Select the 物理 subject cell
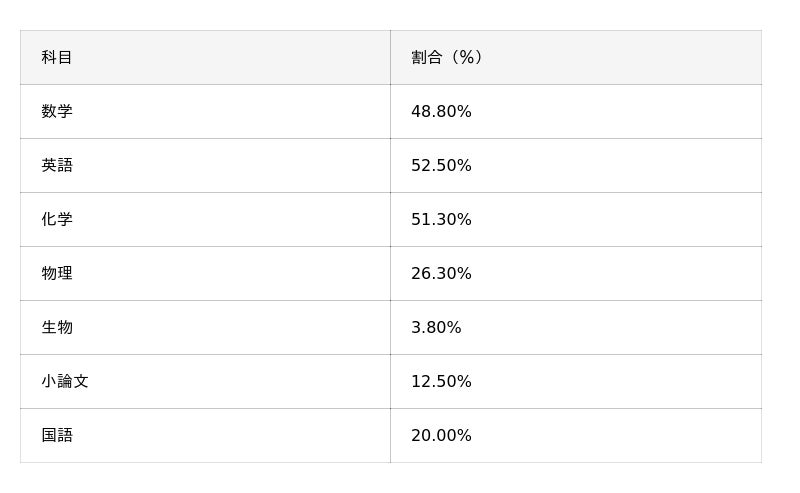800x493 pixels. click(57, 274)
